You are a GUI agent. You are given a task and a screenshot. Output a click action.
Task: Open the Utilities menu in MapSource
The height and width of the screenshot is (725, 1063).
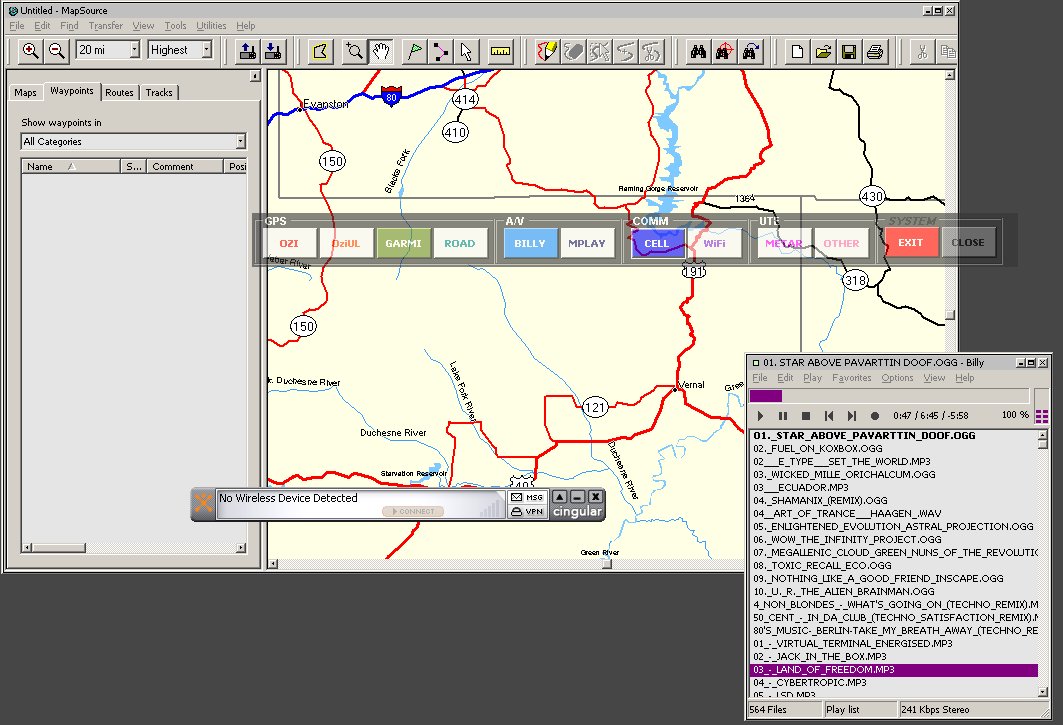tap(211, 26)
